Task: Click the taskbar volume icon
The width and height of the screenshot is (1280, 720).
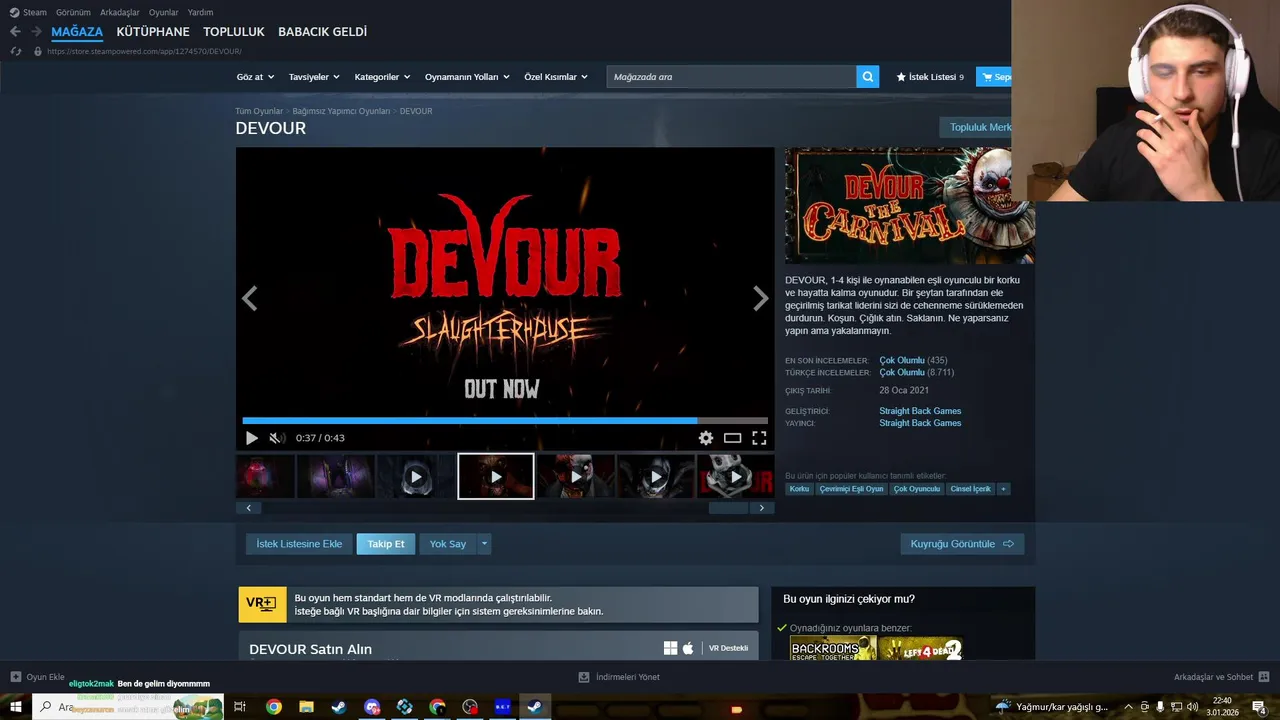Action: point(1192,707)
